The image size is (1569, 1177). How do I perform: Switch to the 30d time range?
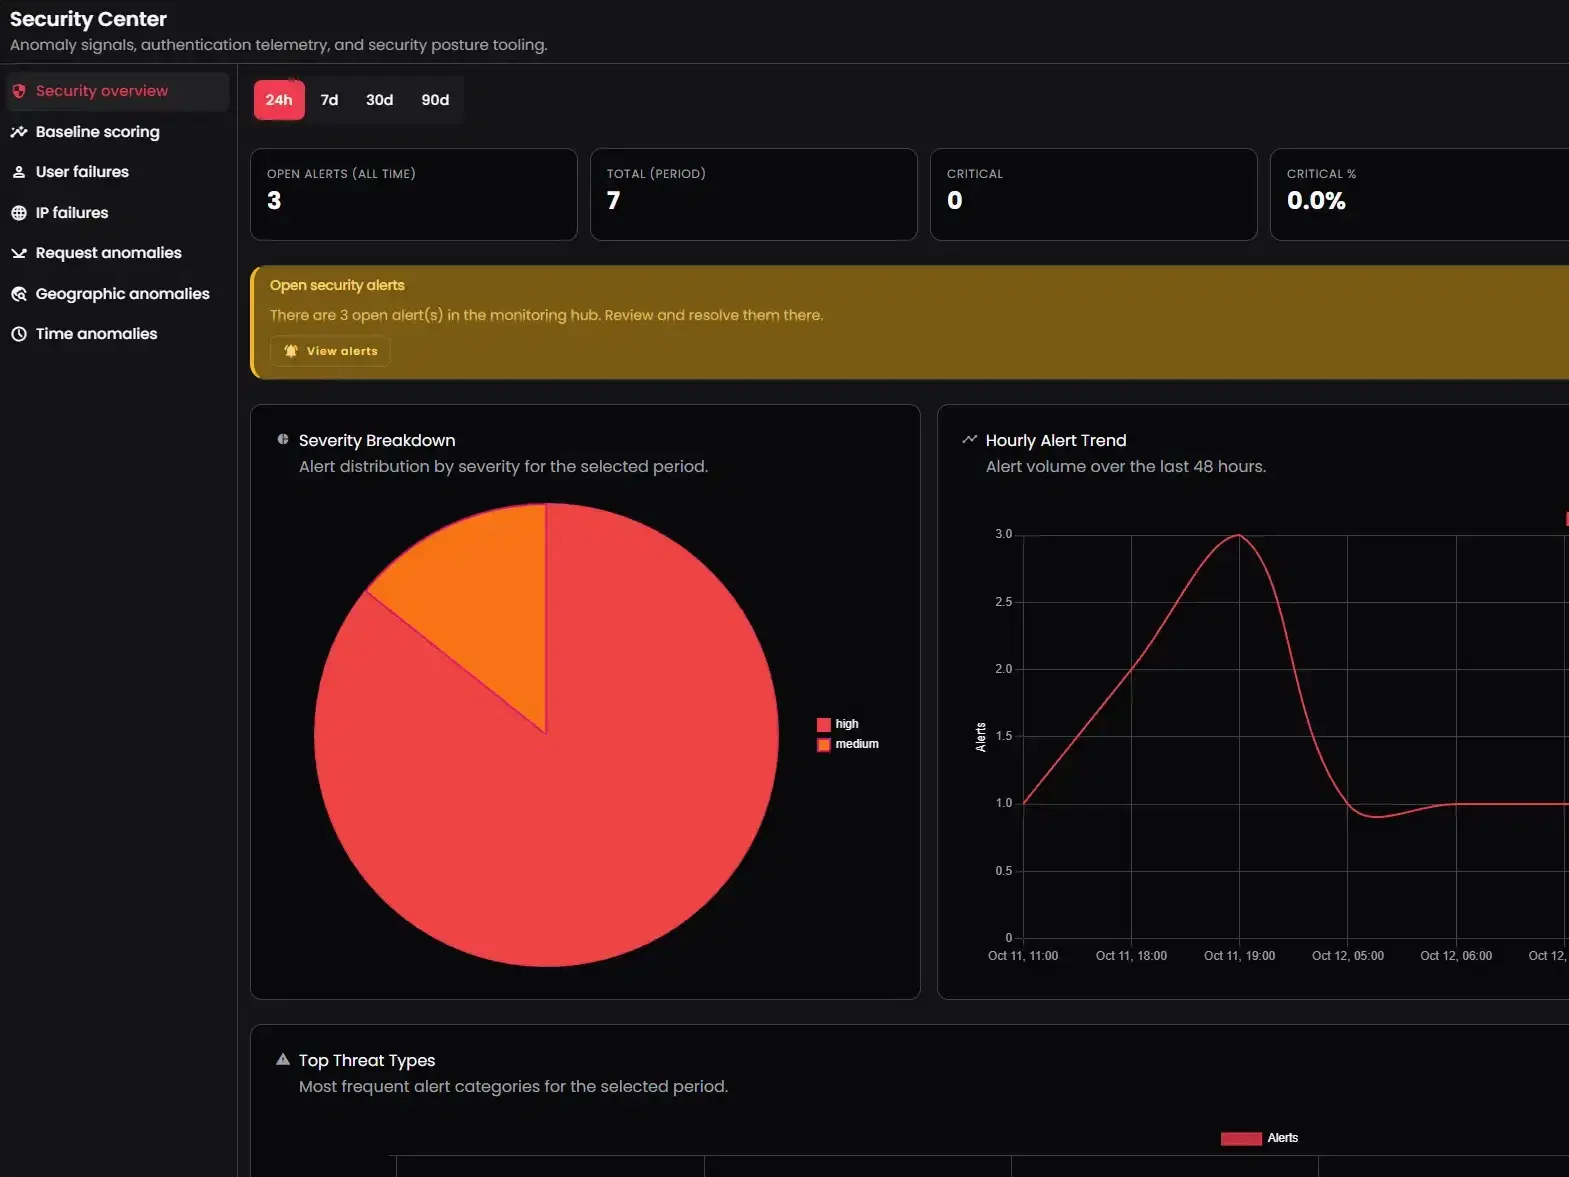tap(379, 100)
